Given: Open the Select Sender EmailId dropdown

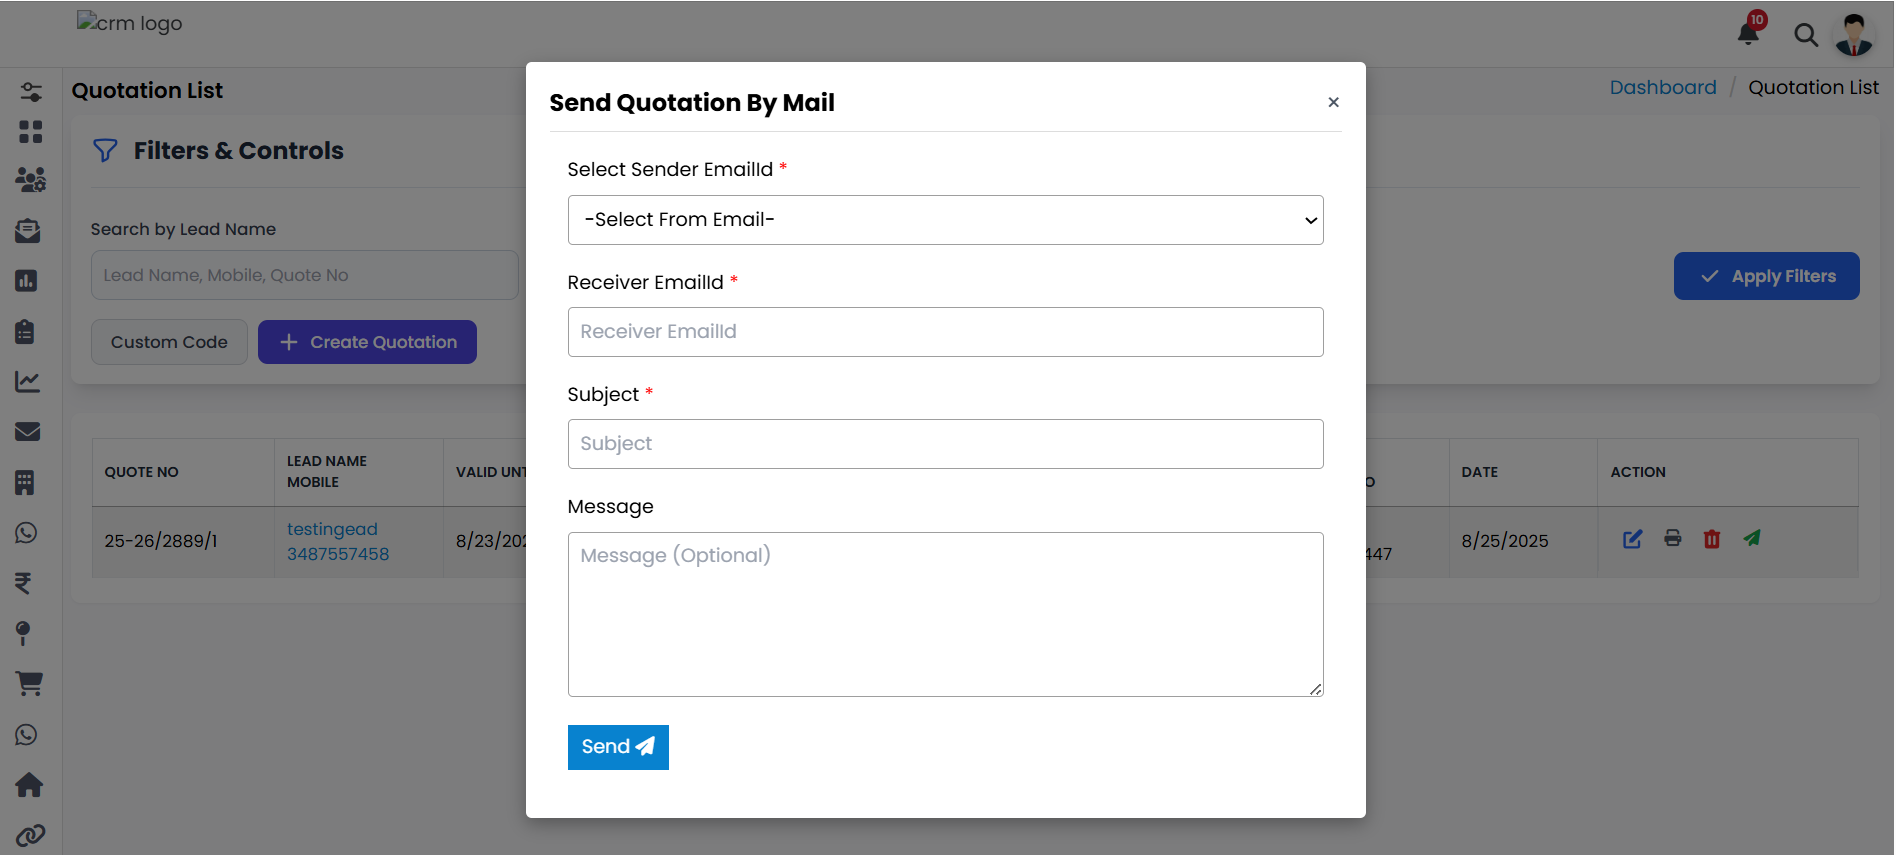Looking at the screenshot, I should [x=945, y=220].
